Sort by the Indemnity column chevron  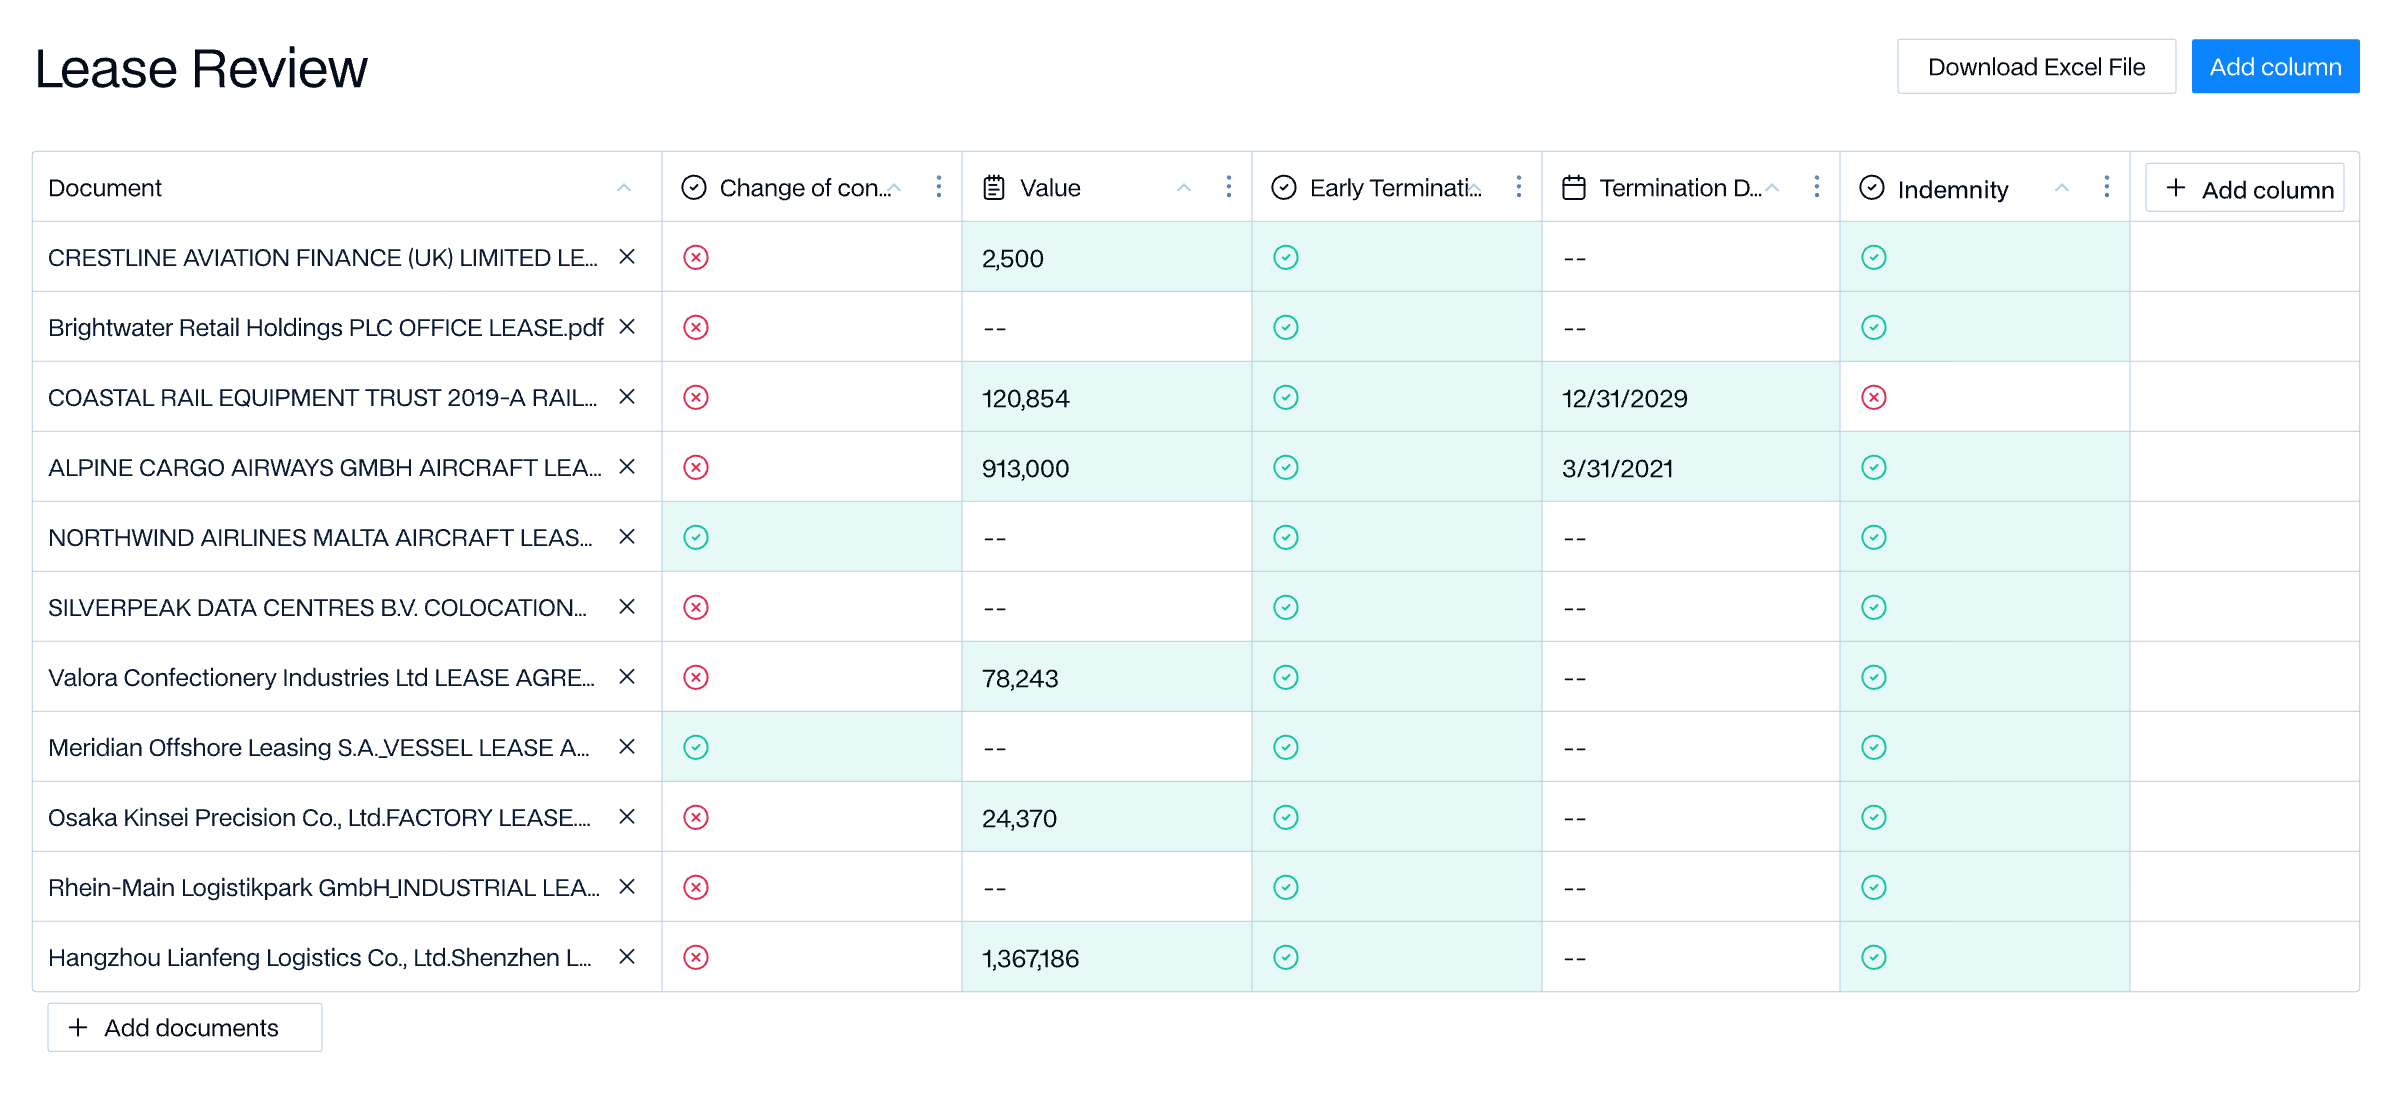[x=2062, y=188]
